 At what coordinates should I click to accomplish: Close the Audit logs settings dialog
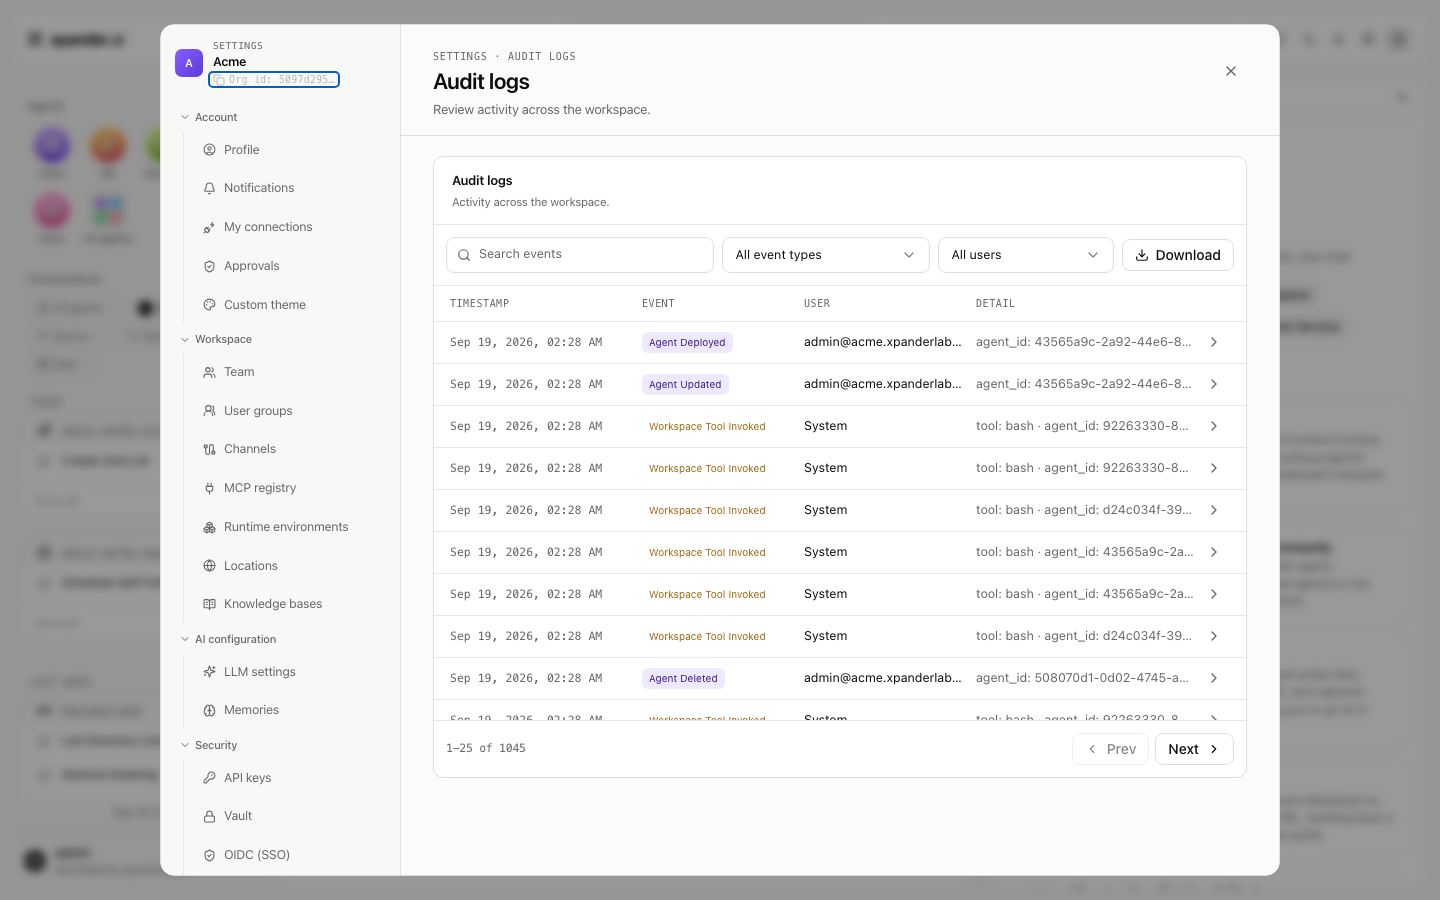point(1231,71)
